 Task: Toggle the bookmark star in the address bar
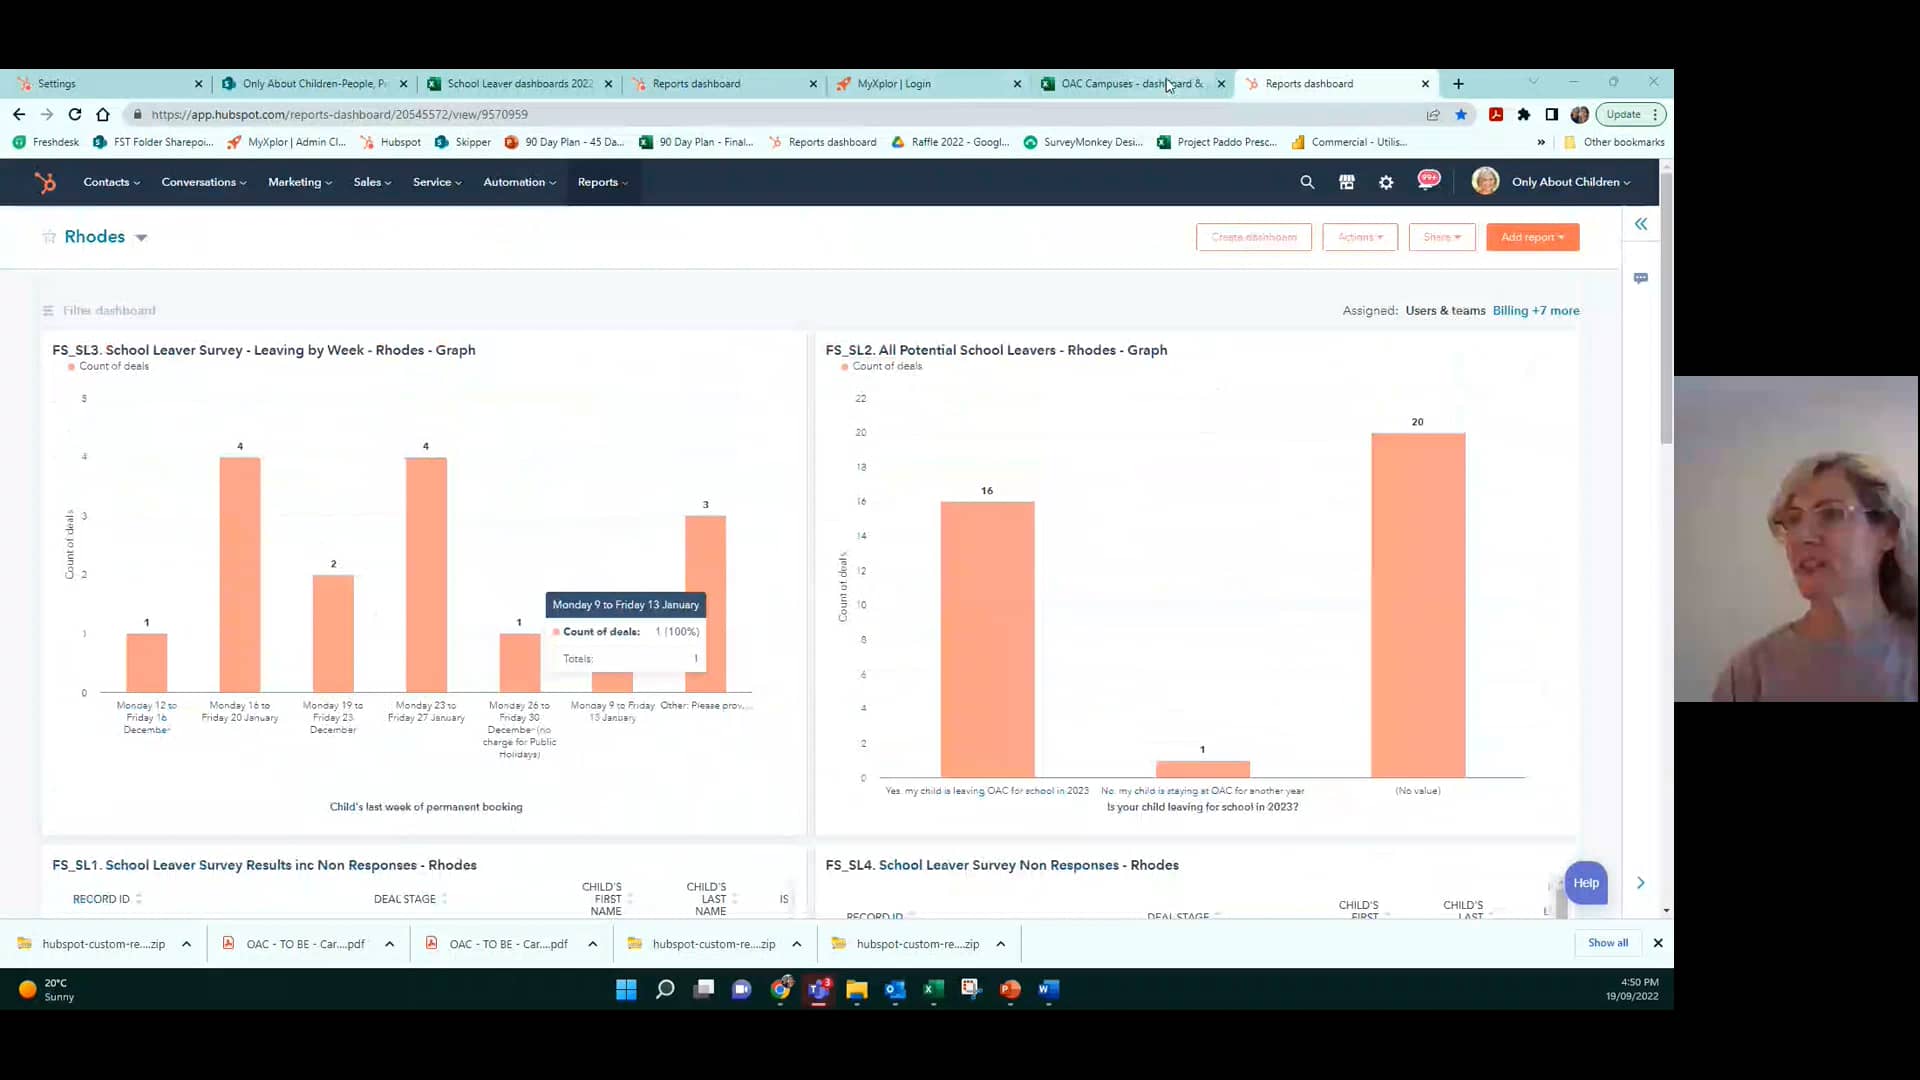(1462, 114)
